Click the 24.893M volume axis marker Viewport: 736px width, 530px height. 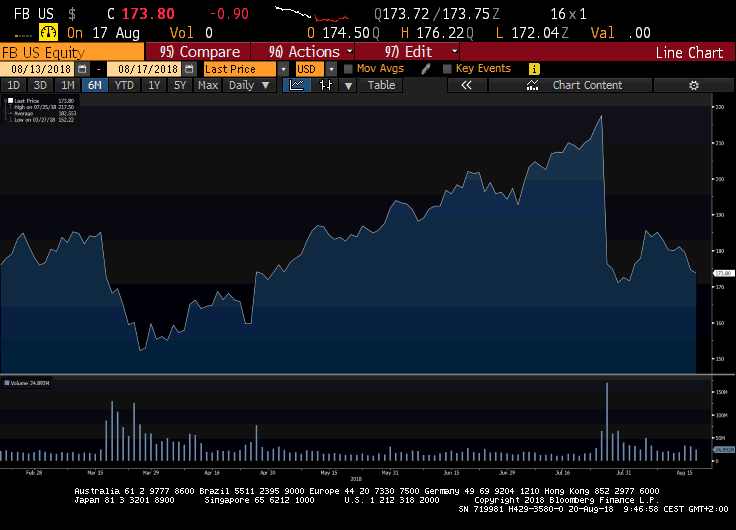point(724,450)
